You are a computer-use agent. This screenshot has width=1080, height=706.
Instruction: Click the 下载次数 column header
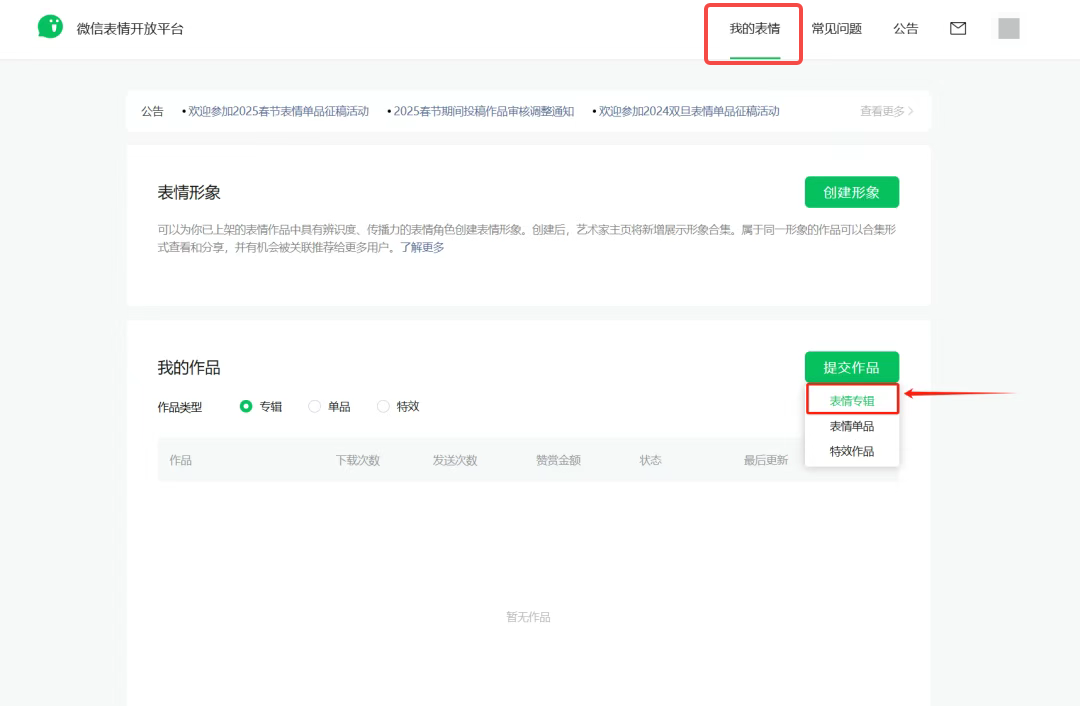357,460
